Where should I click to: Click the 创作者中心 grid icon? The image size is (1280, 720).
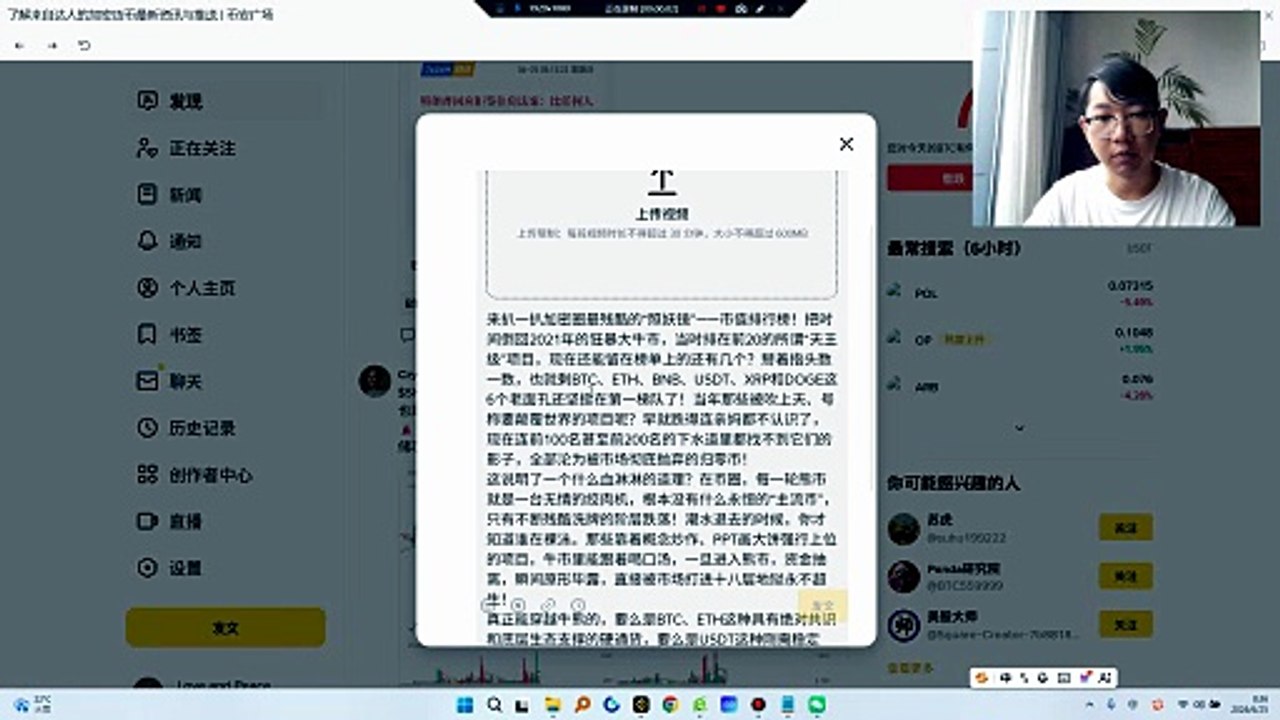tap(148, 474)
